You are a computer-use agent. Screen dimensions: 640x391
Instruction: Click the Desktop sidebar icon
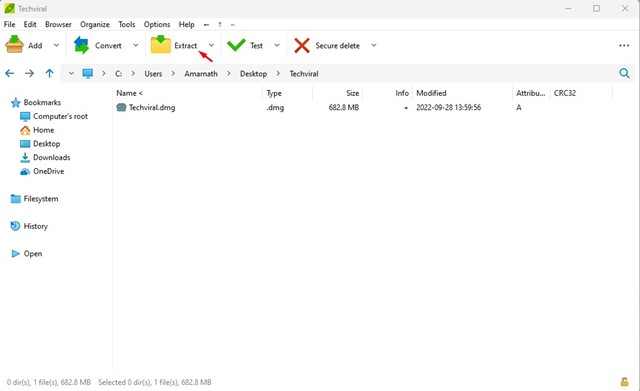coord(25,144)
